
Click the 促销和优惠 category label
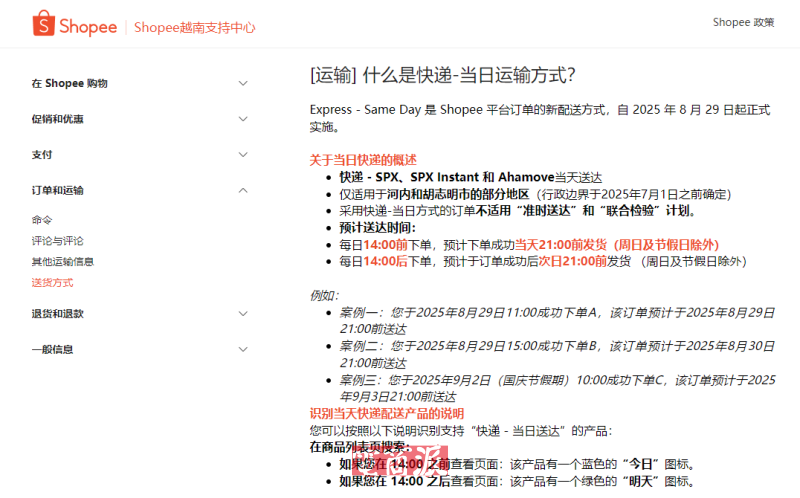[57, 119]
